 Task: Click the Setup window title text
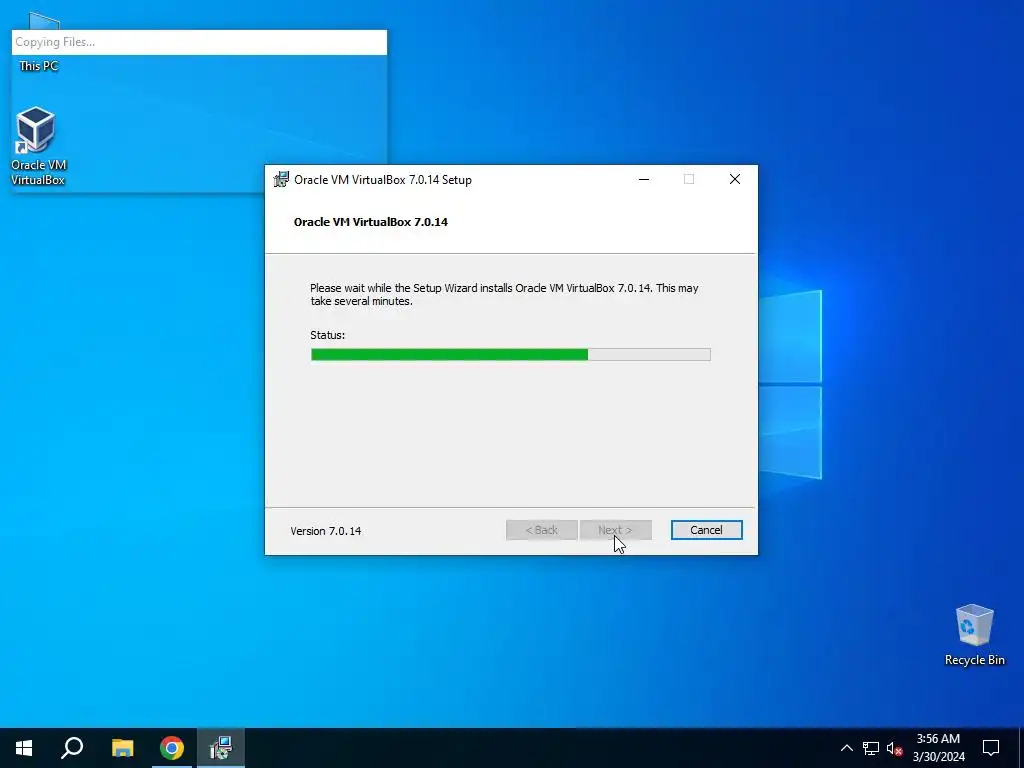coord(383,180)
